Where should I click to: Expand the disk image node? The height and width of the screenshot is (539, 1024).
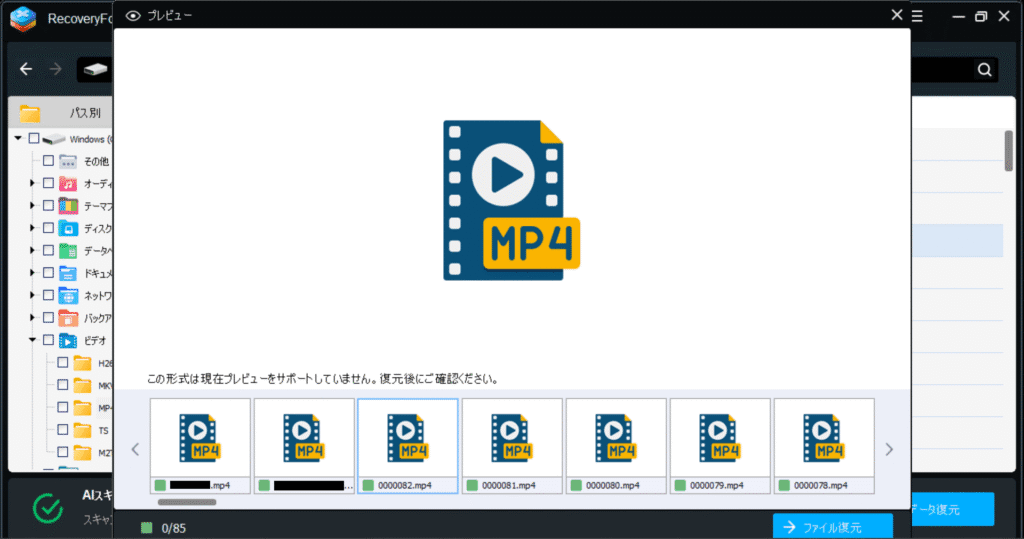coord(32,228)
